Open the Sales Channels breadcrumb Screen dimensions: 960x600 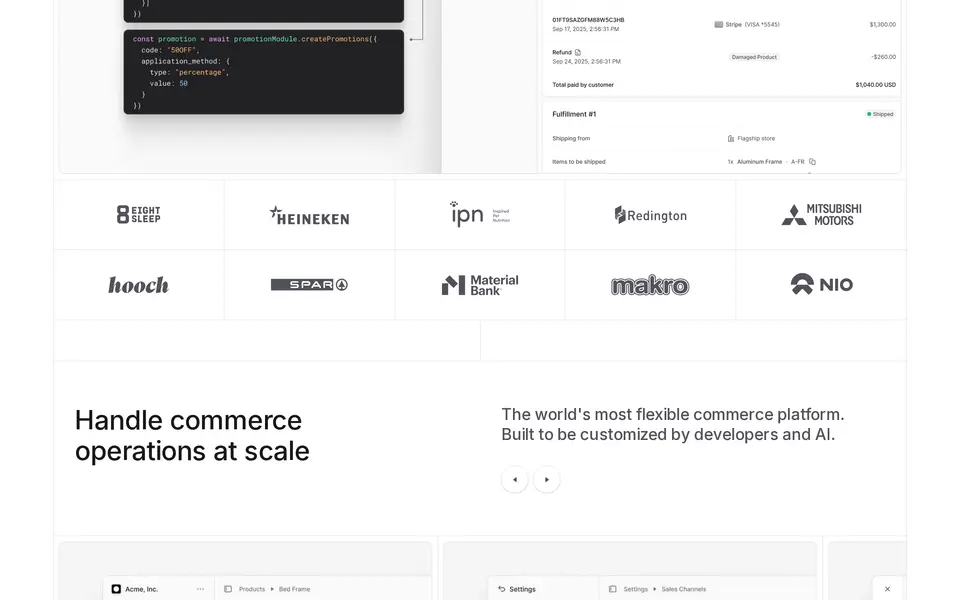tap(684, 589)
